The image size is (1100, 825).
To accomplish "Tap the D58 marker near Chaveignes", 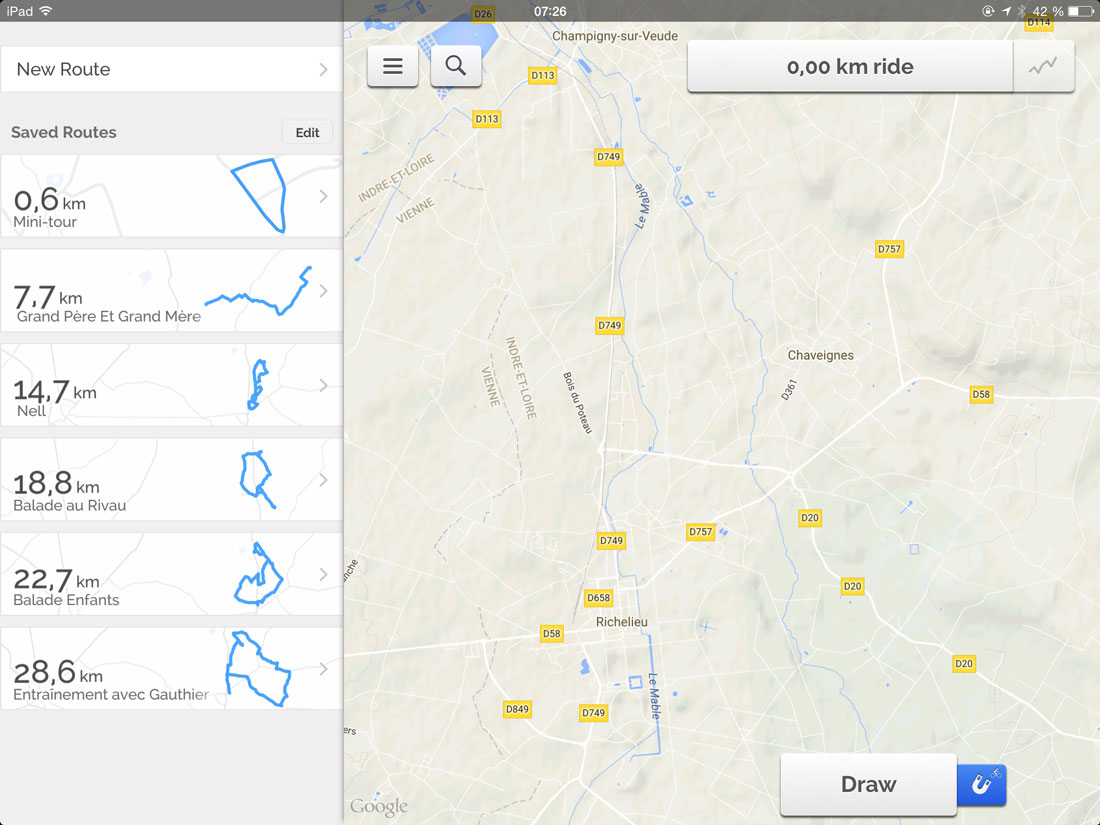I will tap(981, 394).
